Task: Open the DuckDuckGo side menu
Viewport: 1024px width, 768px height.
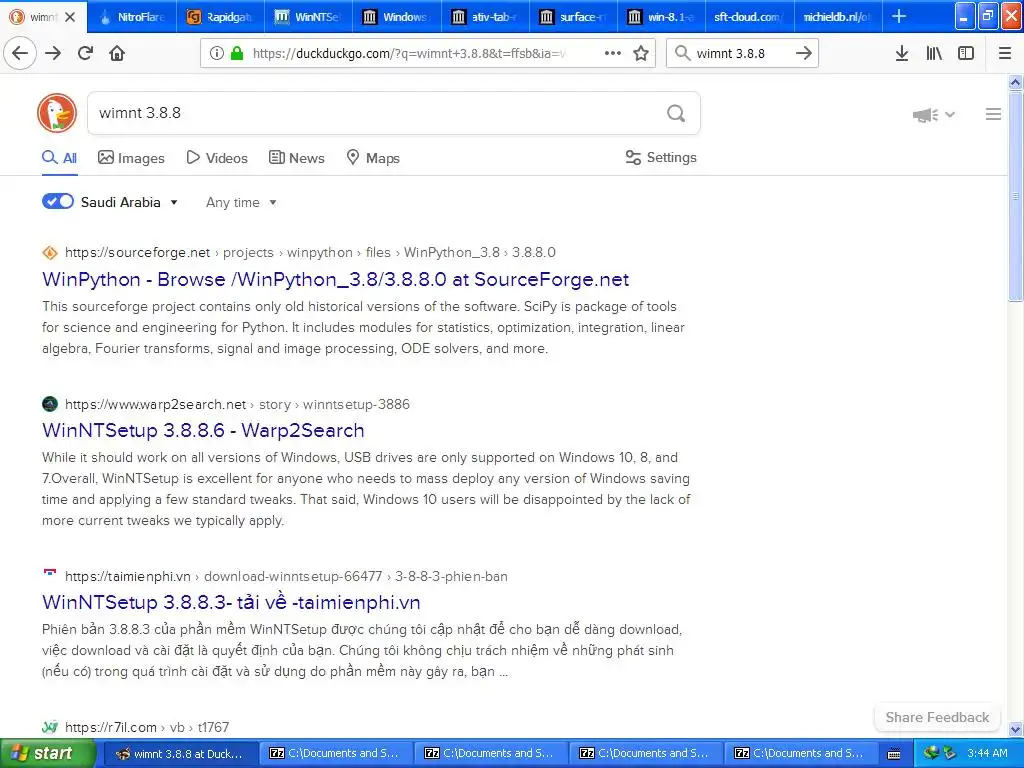Action: pos(993,114)
